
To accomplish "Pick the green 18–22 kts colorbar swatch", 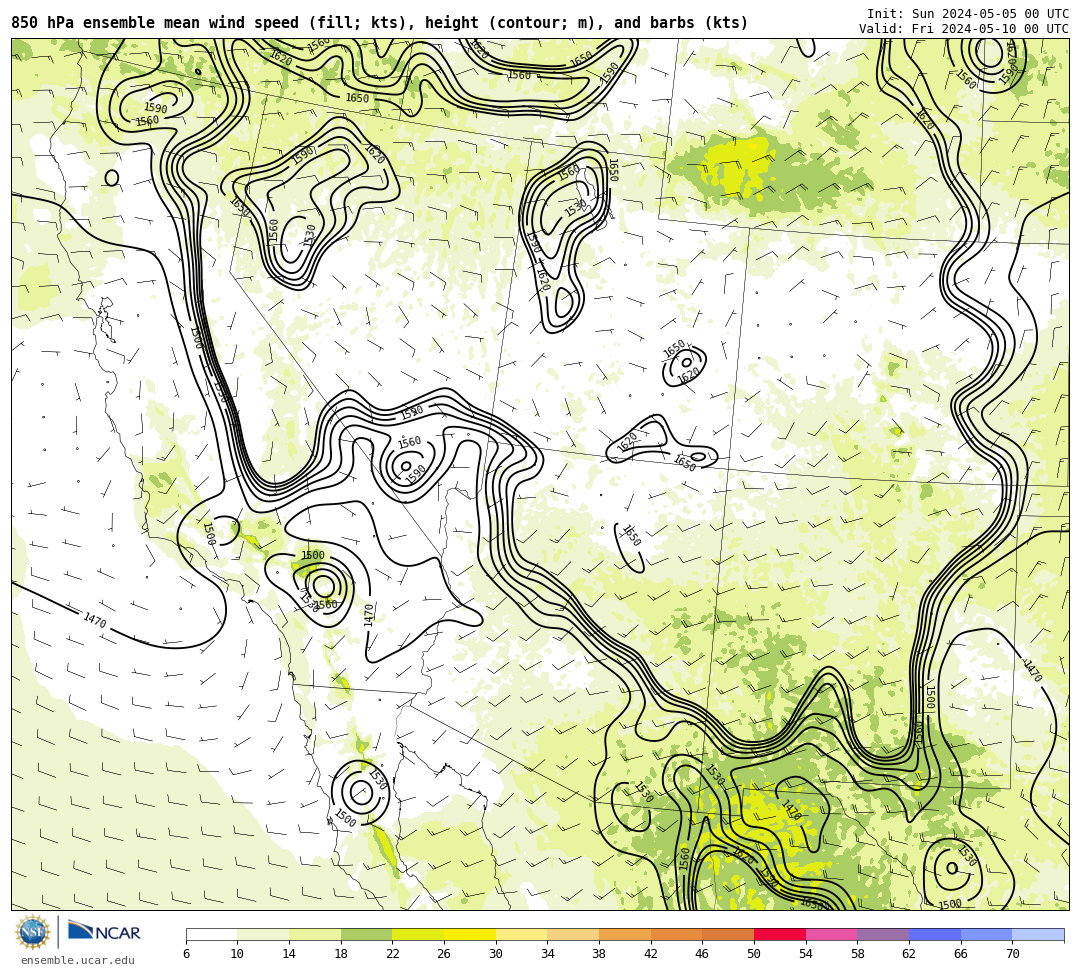I will (x=366, y=934).
